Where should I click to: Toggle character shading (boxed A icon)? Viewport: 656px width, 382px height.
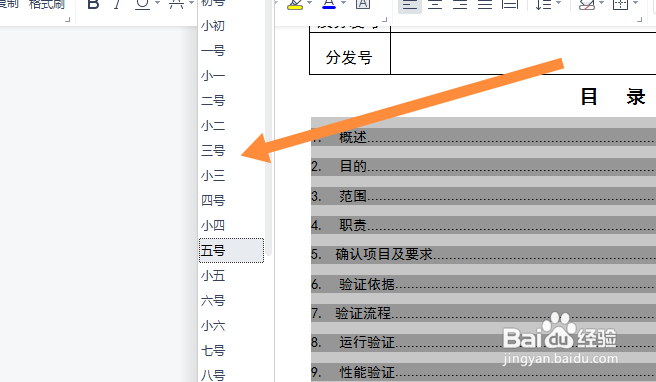363,4
